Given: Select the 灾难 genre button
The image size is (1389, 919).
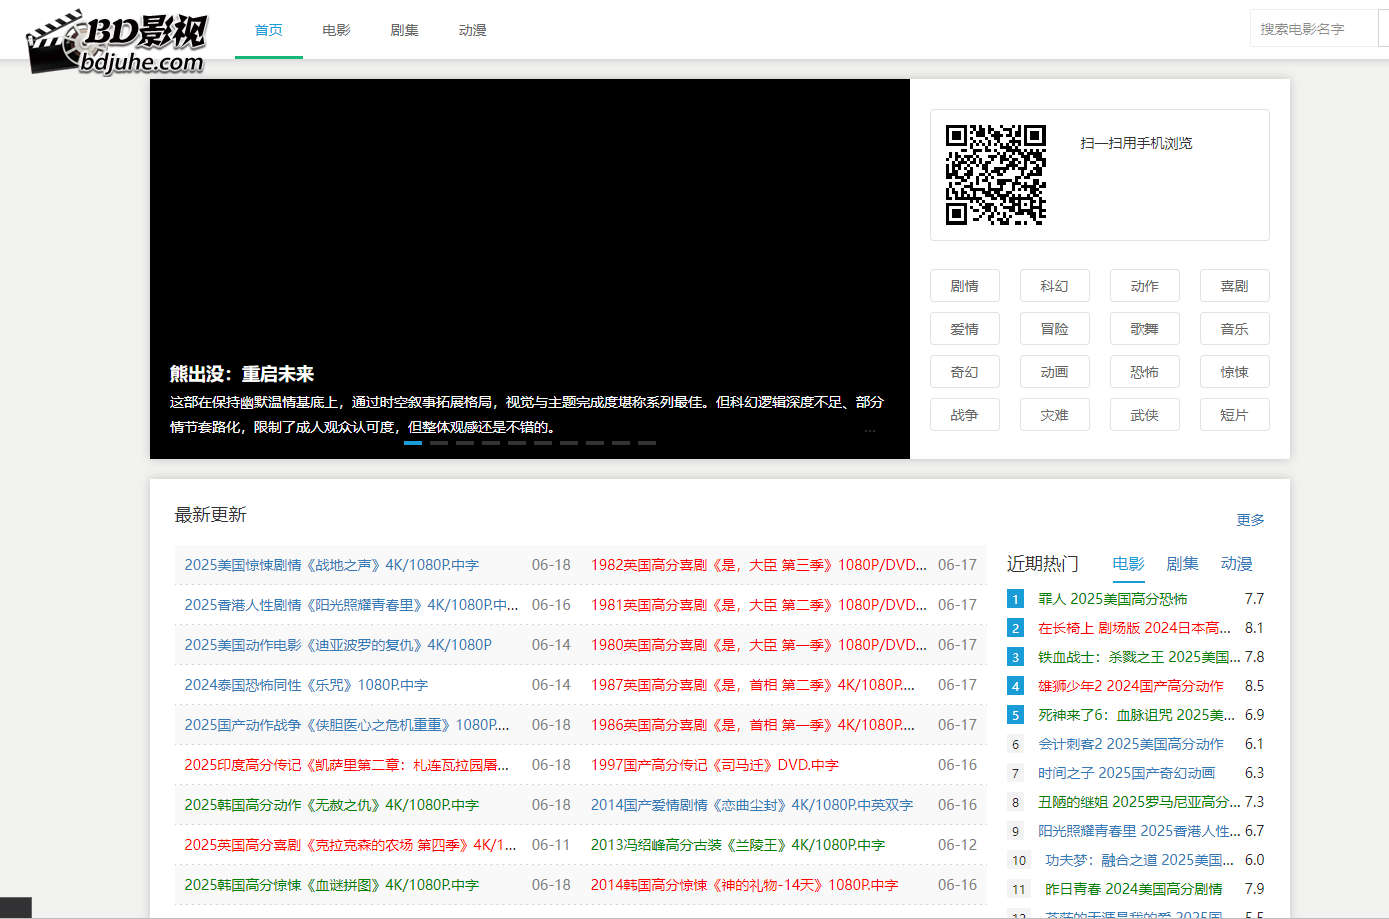Looking at the screenshot, I should 1055,415.
